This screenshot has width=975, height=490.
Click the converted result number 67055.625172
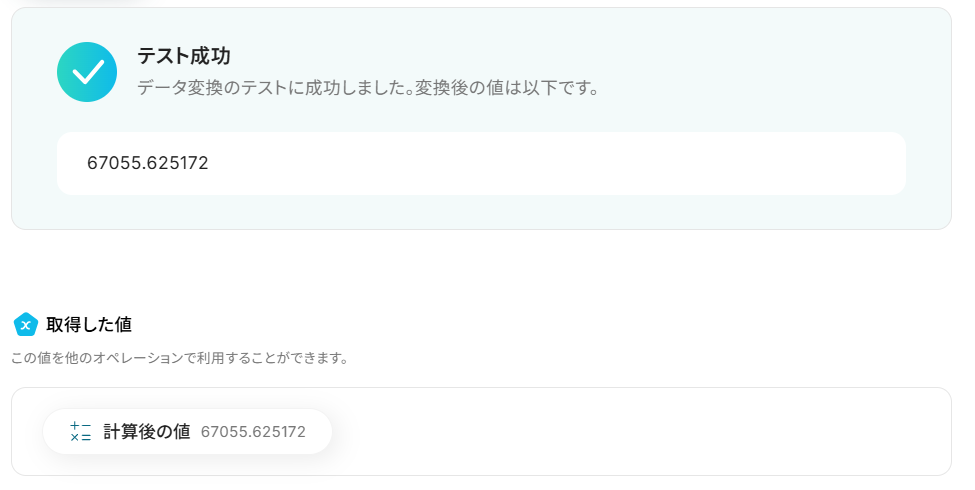(147, 163)
